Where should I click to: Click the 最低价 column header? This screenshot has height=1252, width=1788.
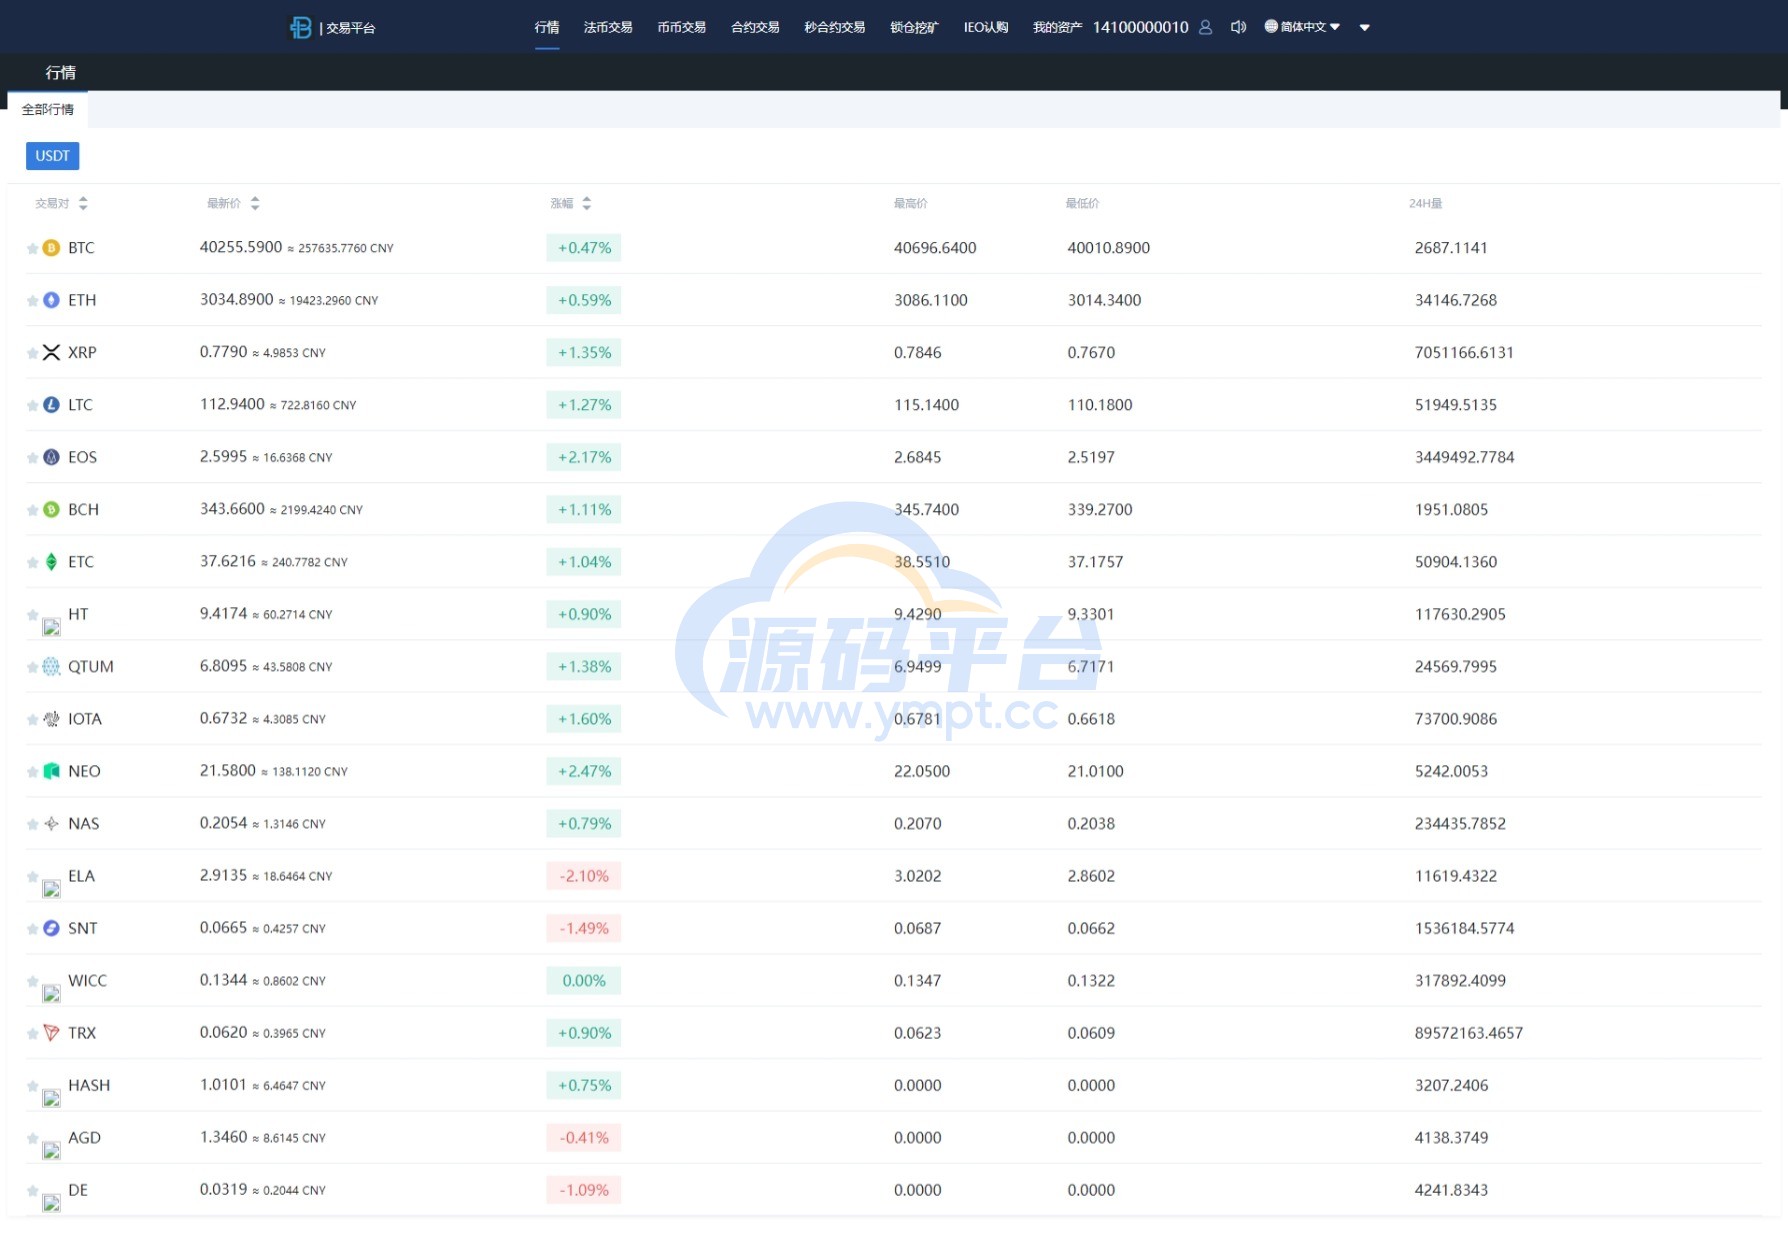point(1082,203)
